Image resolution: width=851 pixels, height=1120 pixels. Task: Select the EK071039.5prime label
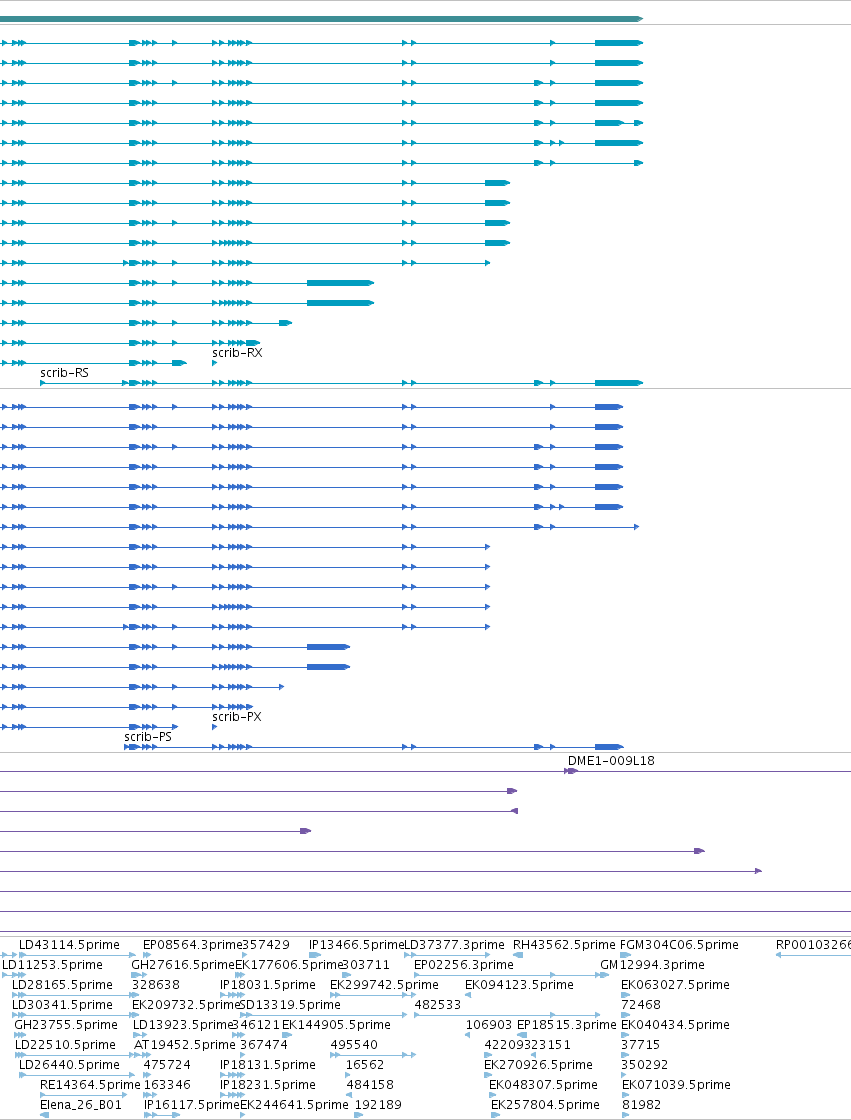[x=676, y=1085]
